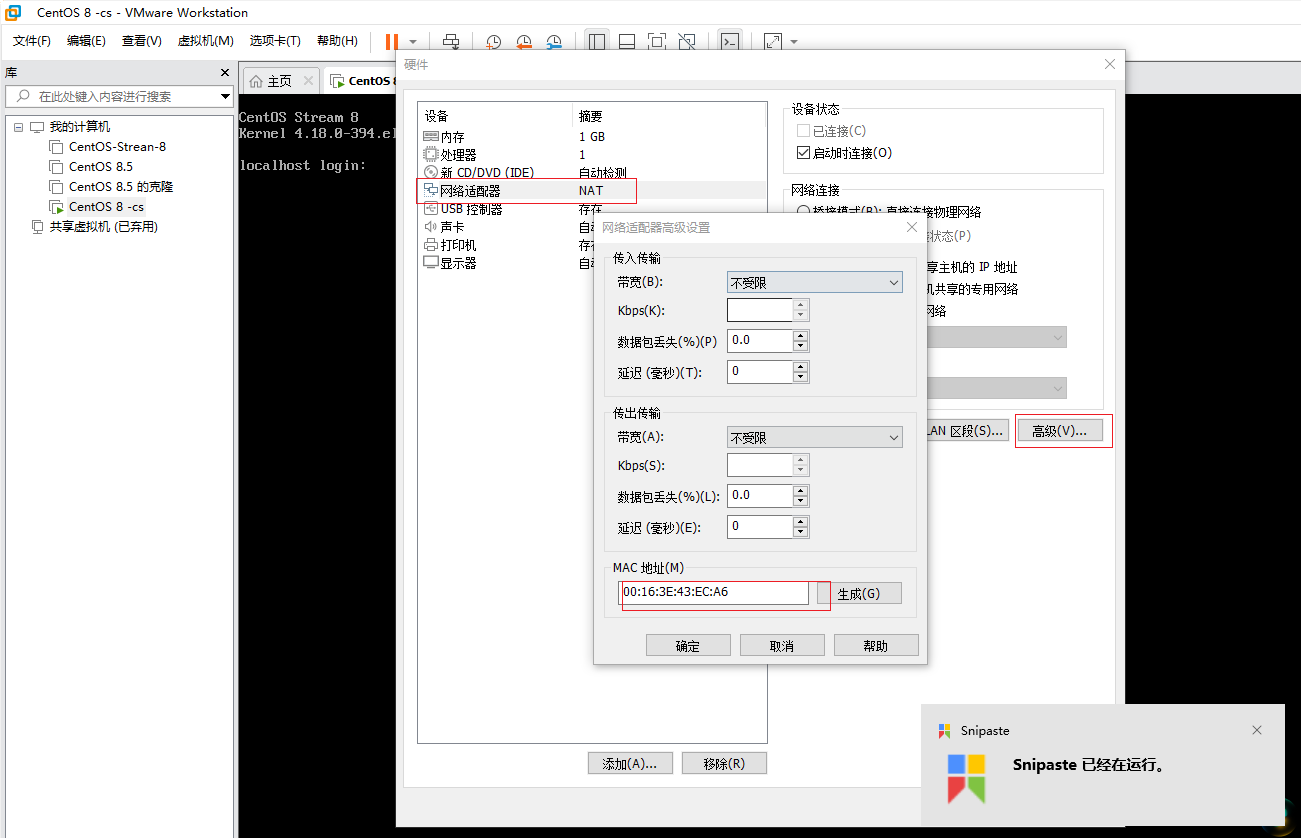The width and height of the screenshot is (1301, 838).
Task: Take a snapshot using the clock-plus icon
Action: coord(494,41)
